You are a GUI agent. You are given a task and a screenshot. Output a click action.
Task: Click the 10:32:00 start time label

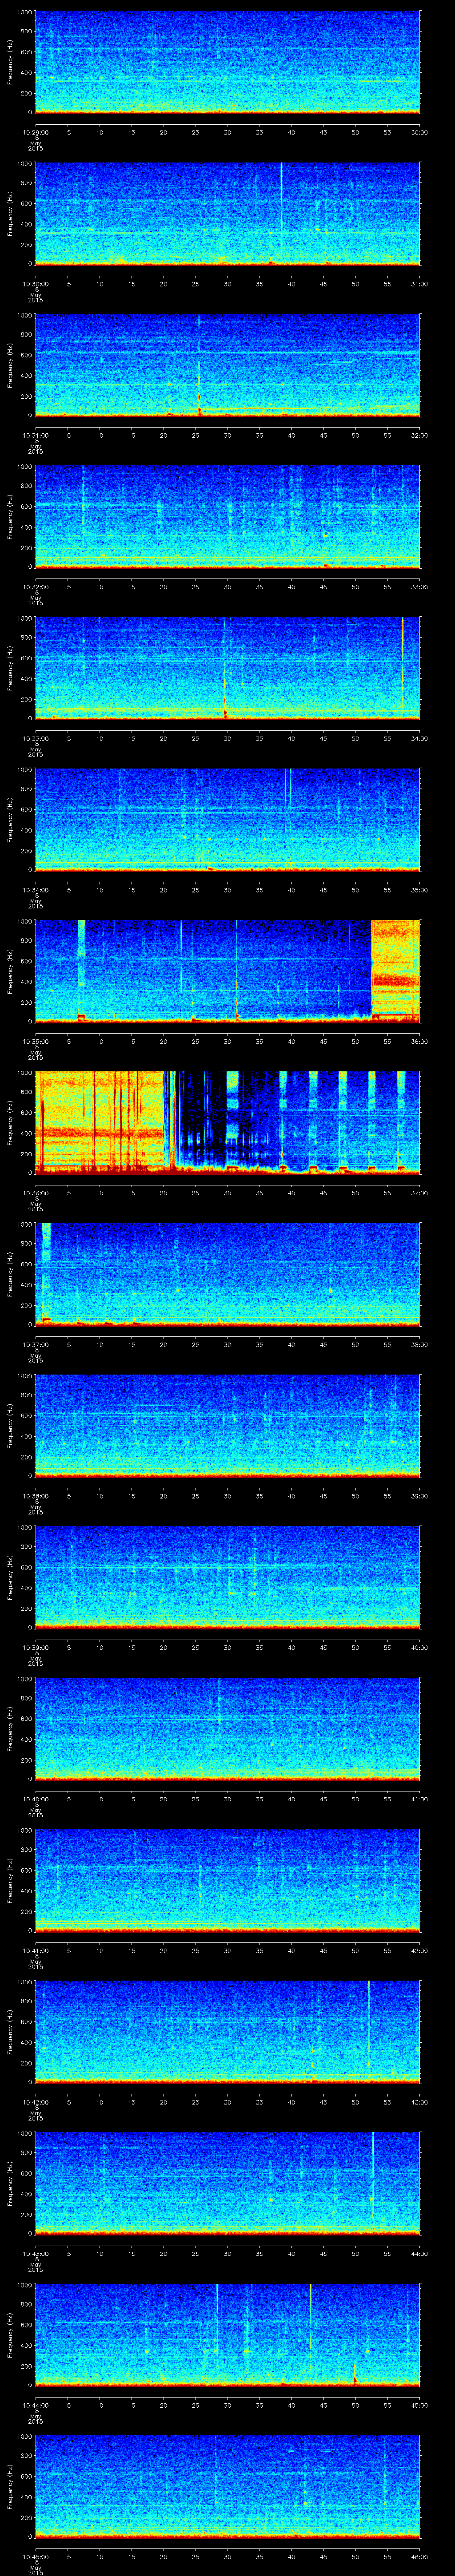pyautogui.click(x=35, y=586)
